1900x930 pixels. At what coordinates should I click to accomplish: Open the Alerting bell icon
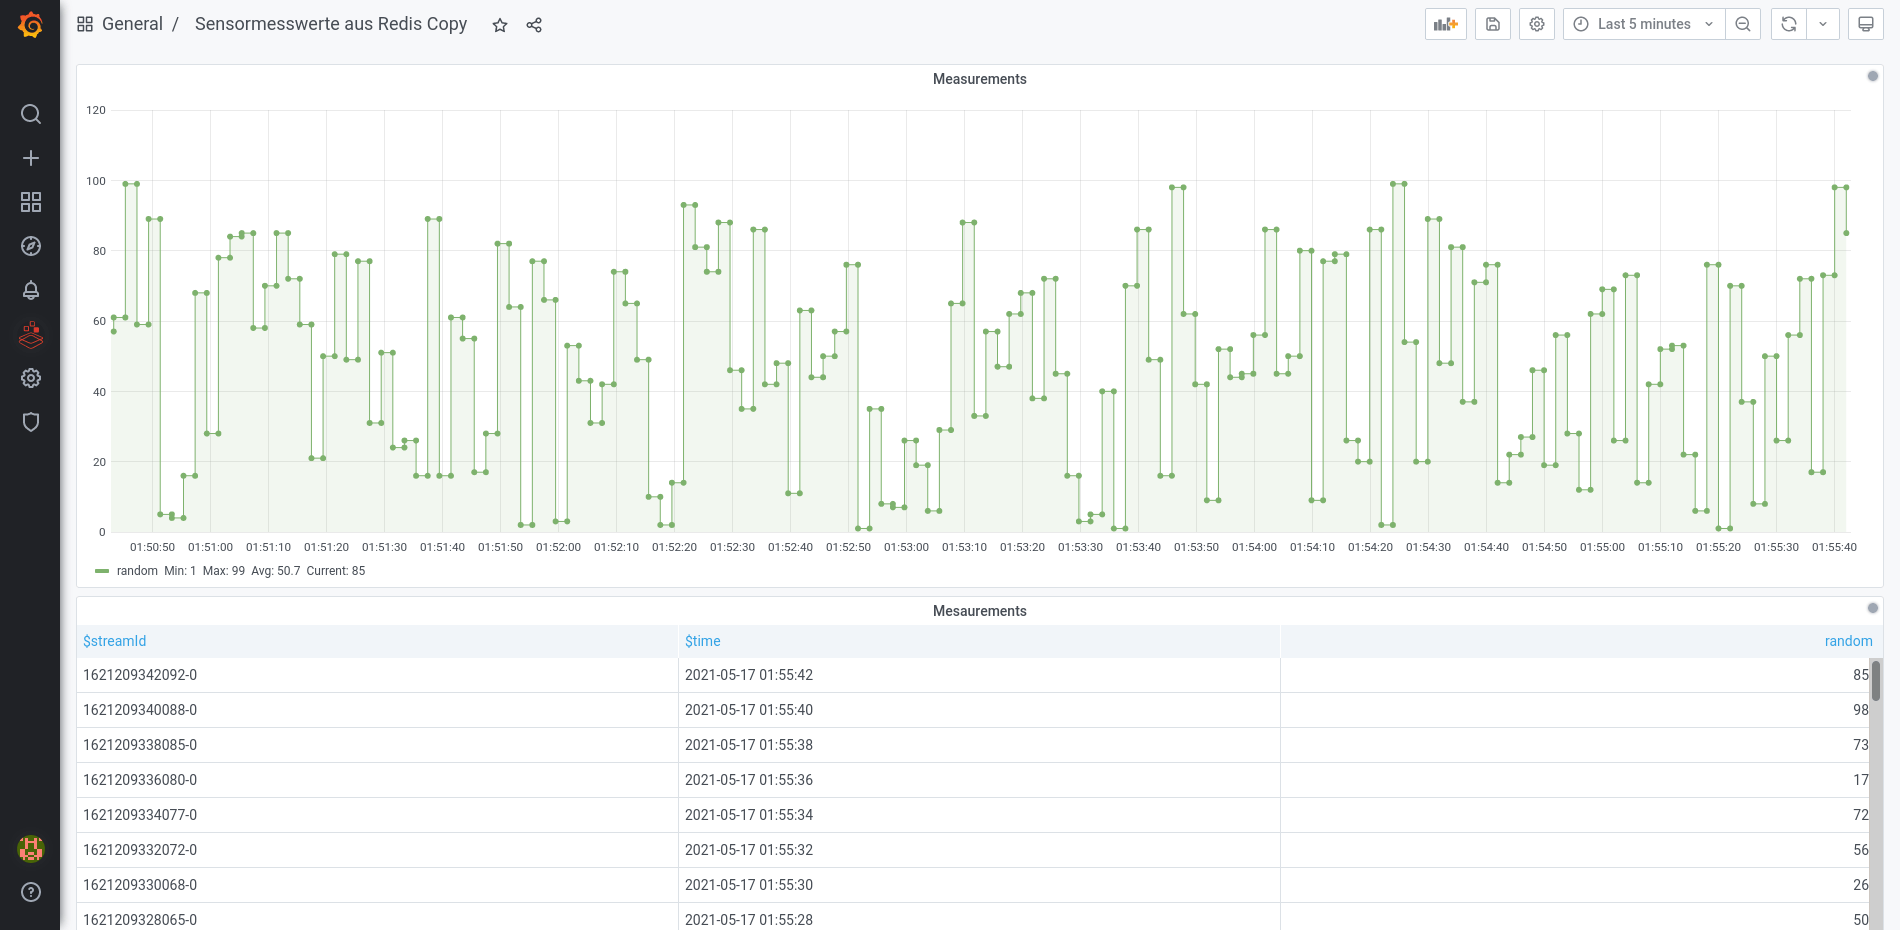(31, 290)
